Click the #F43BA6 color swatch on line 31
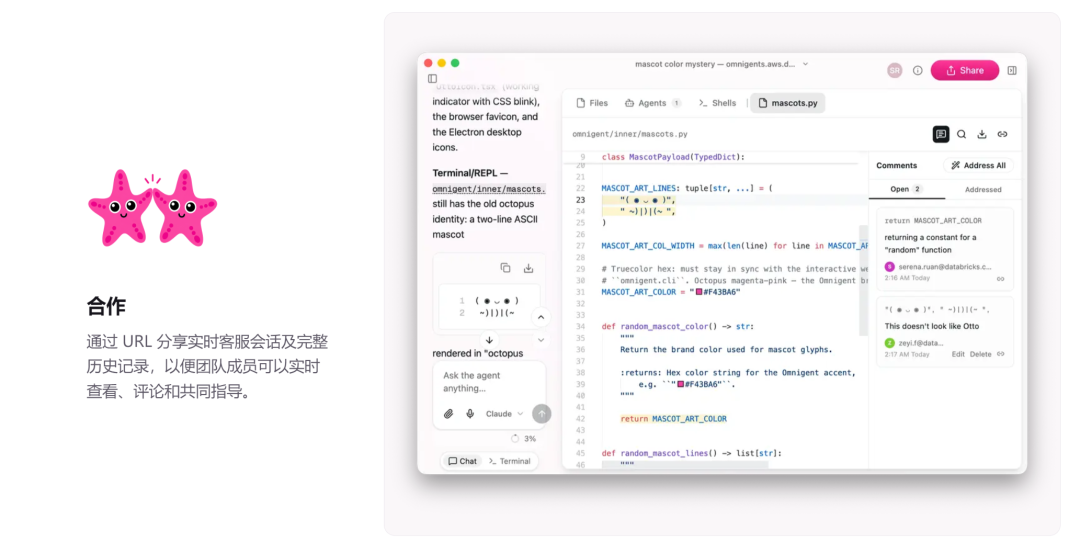The image size is (1080, 553). click(x=698, y=292)
